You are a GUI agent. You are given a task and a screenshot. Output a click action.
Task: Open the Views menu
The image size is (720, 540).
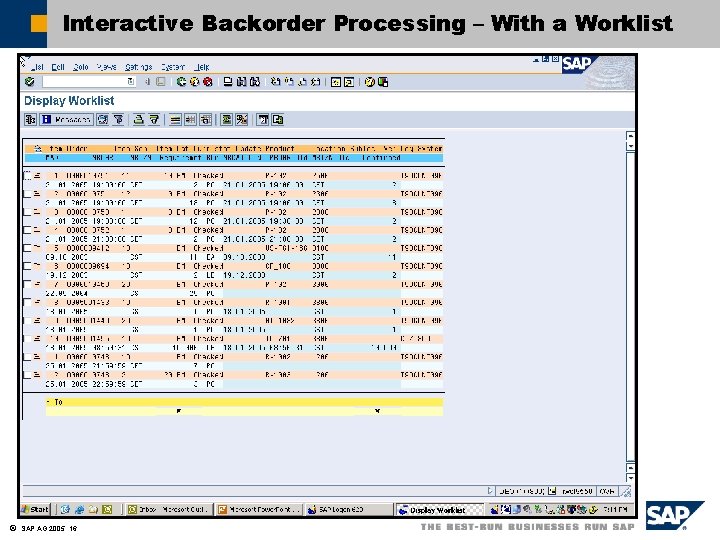(107, 67)
